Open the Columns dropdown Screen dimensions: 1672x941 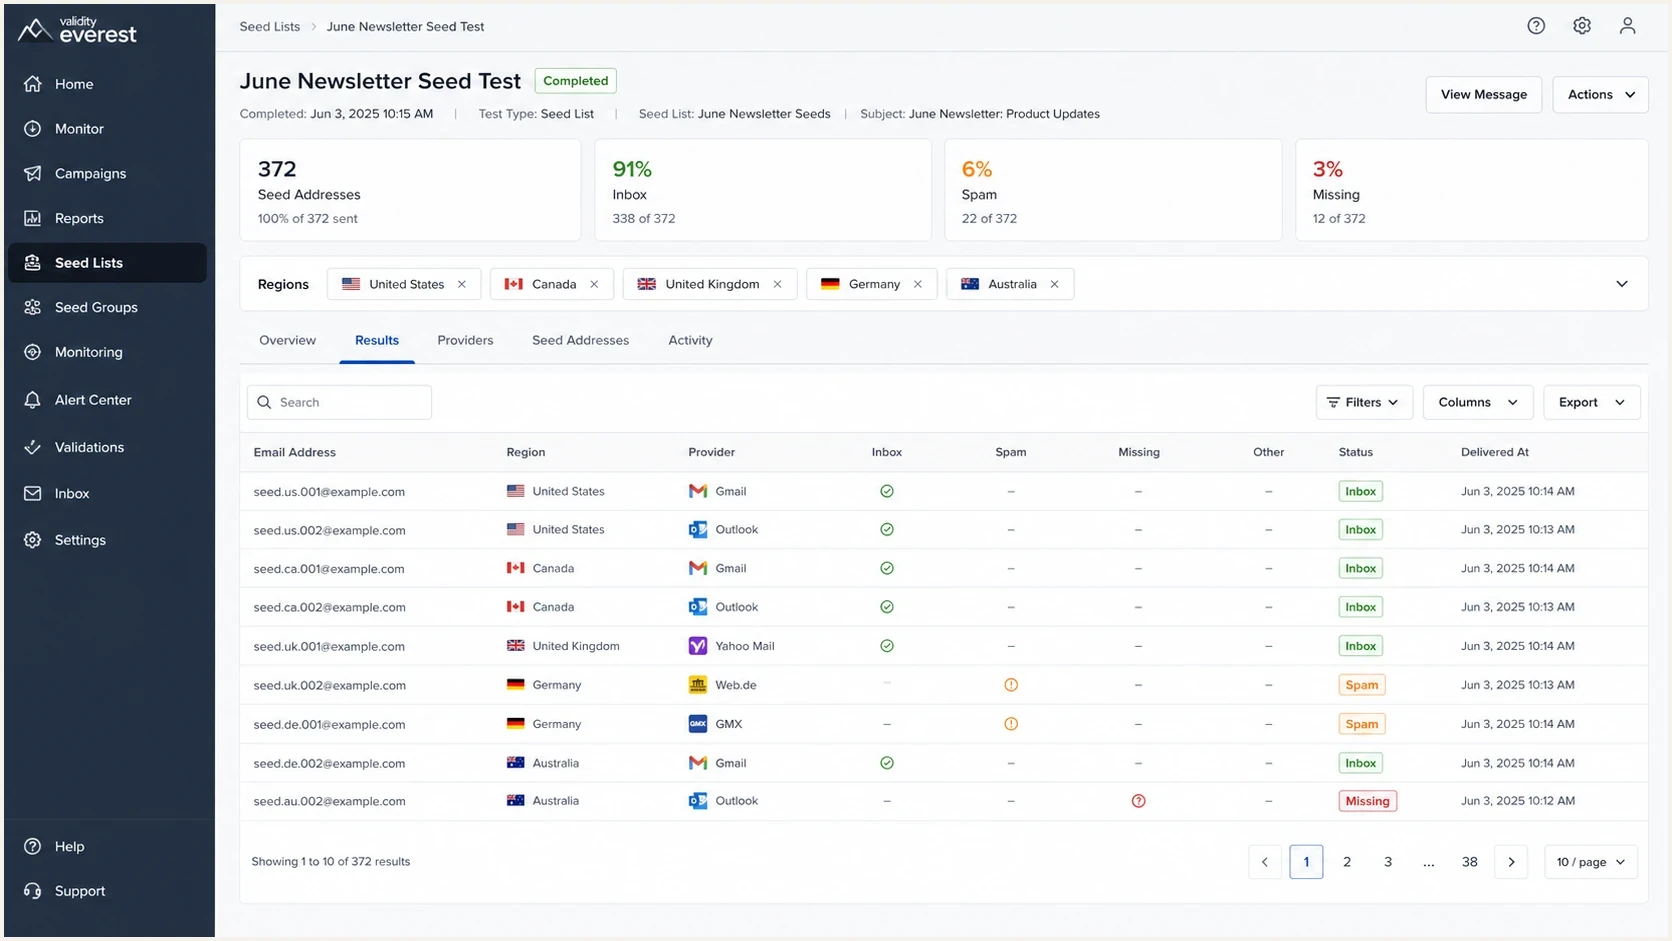click(x=1477, y=402)
